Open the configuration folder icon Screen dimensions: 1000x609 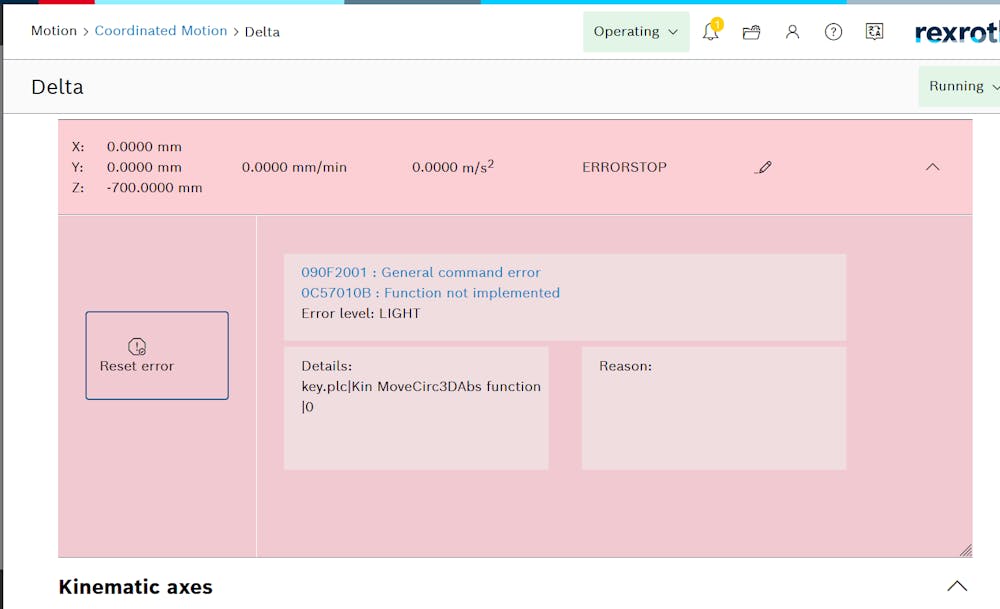click(752, 32)
